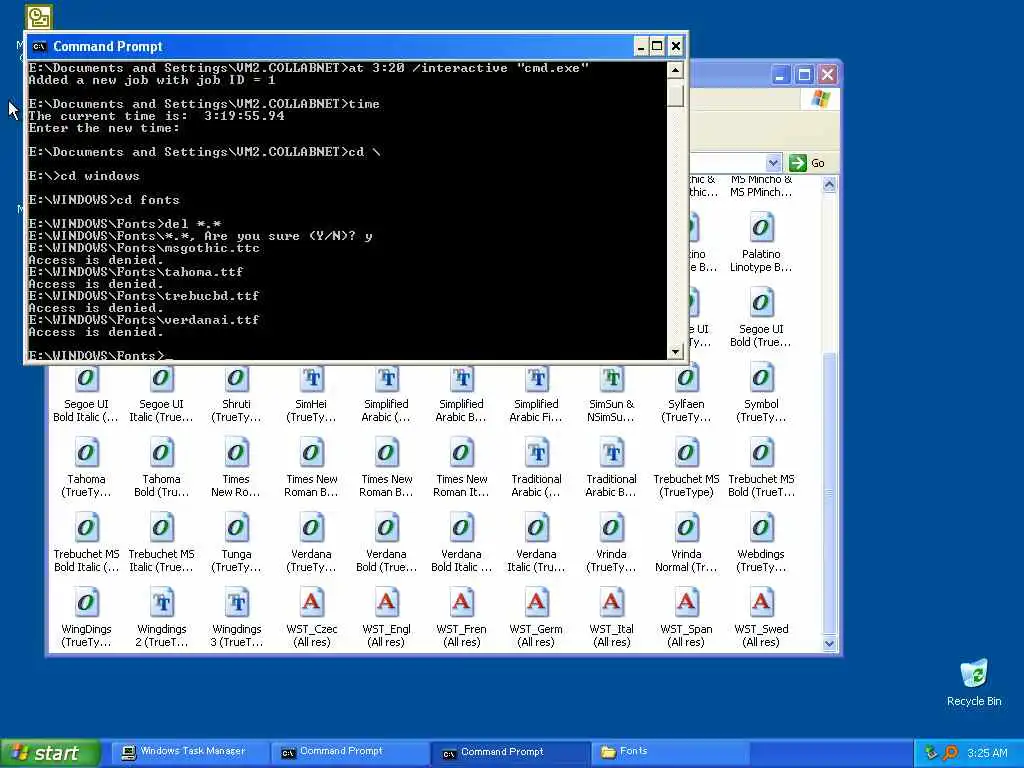
Task: Select the Trebuchet MS (TrueType) font icon
Action: [x=686, y=453]
